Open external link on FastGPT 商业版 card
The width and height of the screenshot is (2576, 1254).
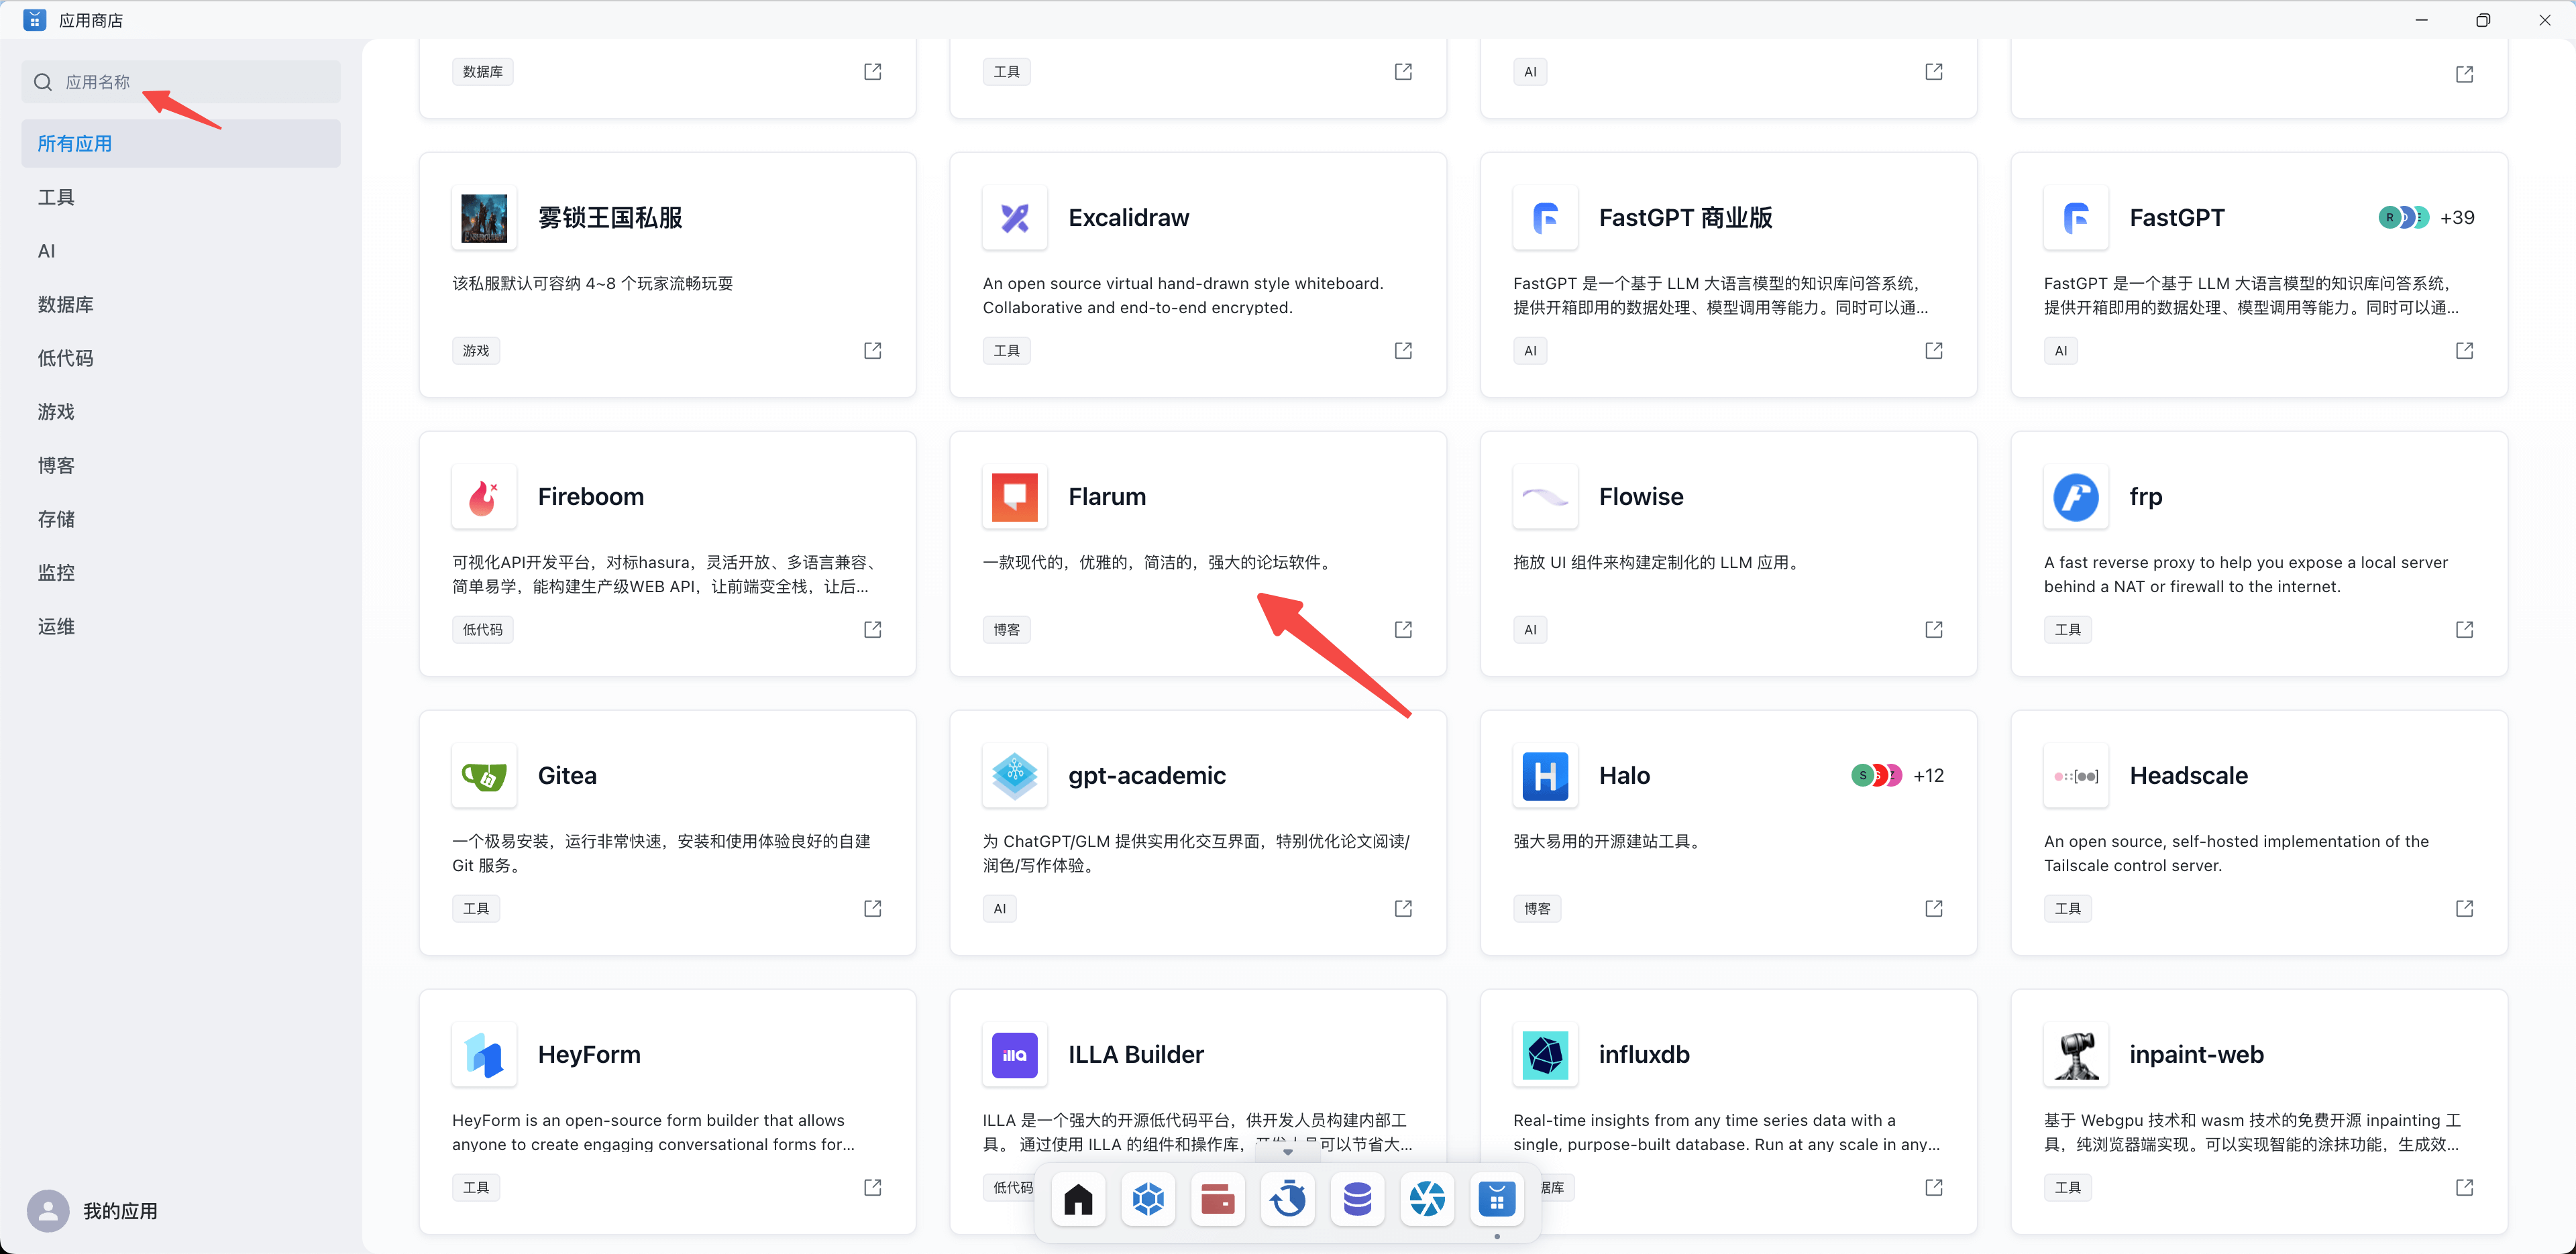(x=1934, y=350)
